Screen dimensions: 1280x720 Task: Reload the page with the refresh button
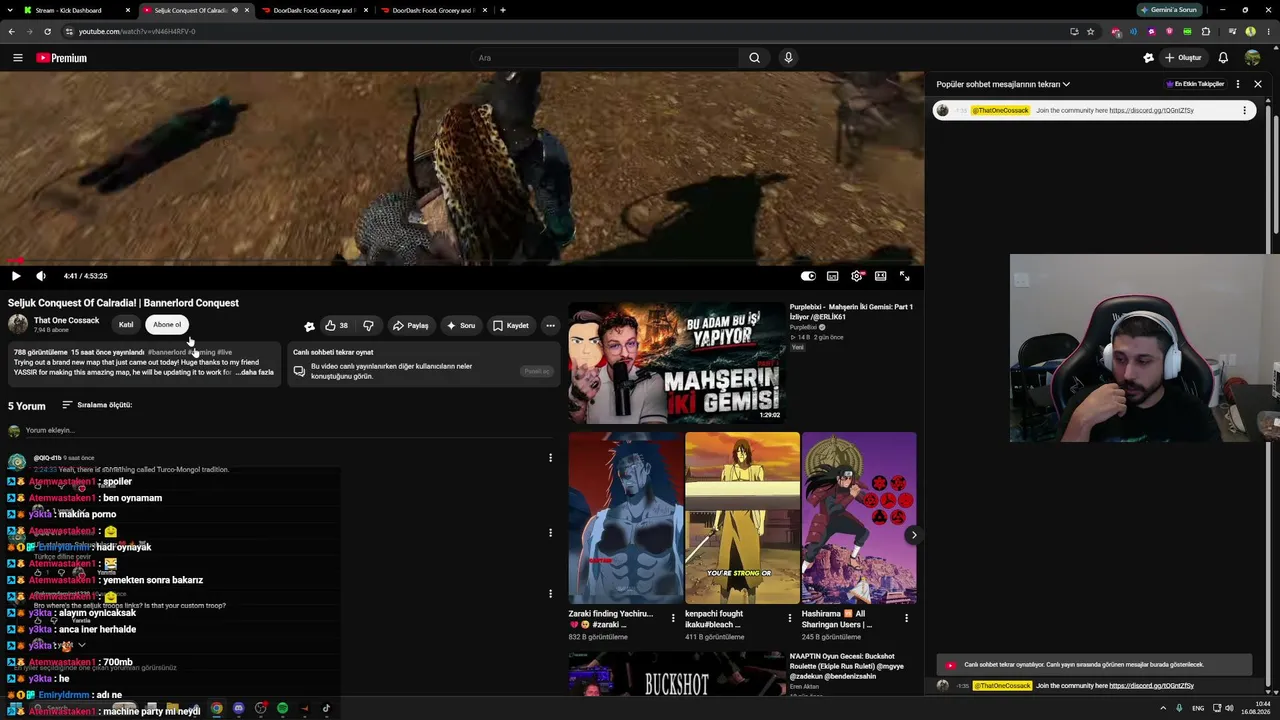coord(47,31)
